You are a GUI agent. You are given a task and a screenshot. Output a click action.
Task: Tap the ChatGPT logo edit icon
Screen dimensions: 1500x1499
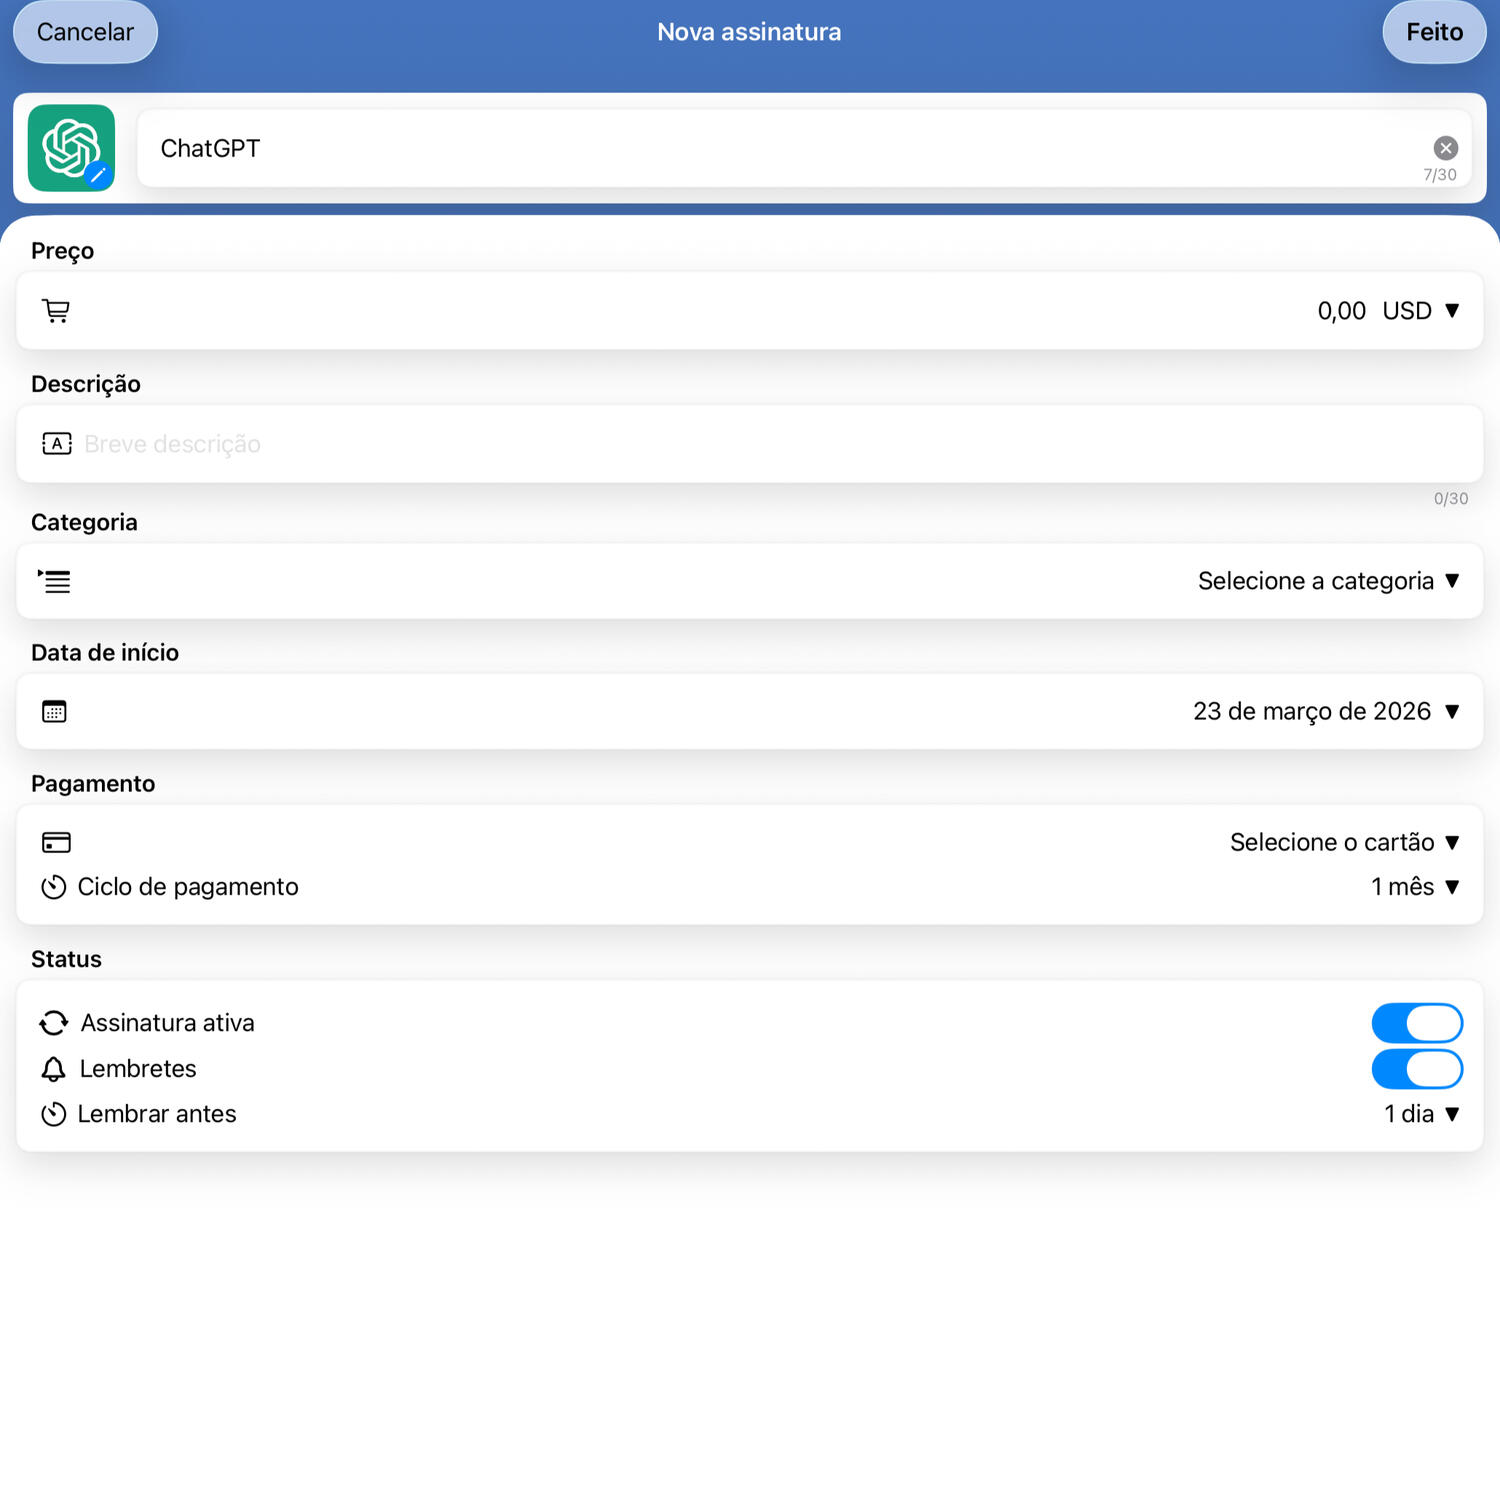pyautogui.click(x=97, y=175)
